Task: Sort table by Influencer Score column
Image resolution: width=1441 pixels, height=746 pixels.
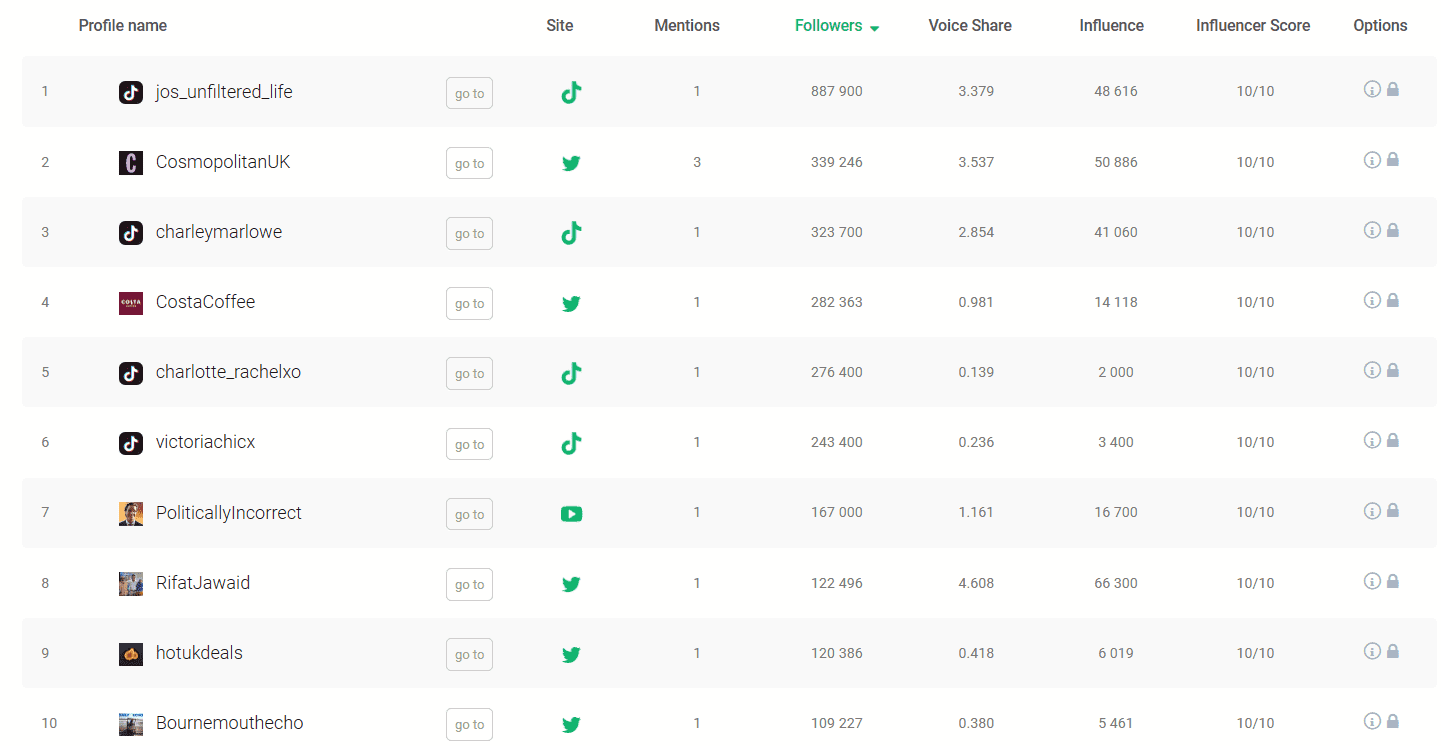Action: 1253,26
